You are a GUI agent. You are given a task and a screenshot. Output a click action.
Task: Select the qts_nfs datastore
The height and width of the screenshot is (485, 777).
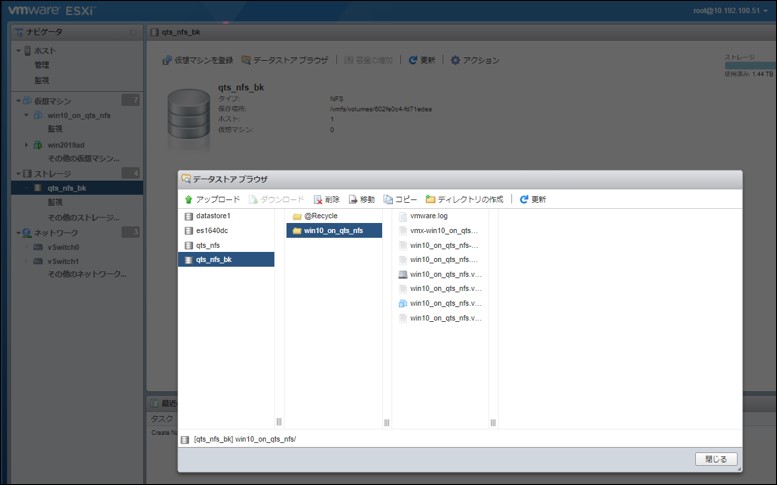pos(207,245)
